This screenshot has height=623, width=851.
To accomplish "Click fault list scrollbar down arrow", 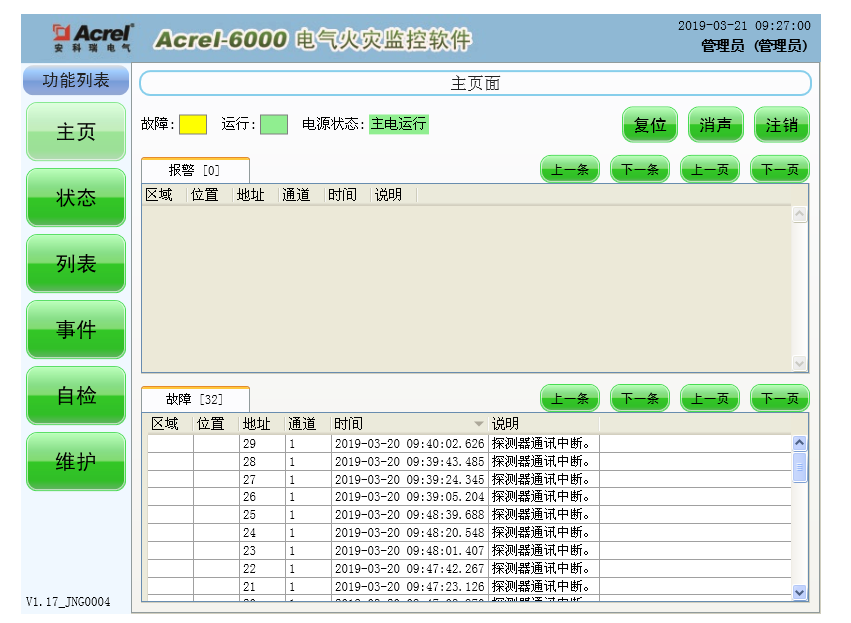I will [x=799, y=592].
